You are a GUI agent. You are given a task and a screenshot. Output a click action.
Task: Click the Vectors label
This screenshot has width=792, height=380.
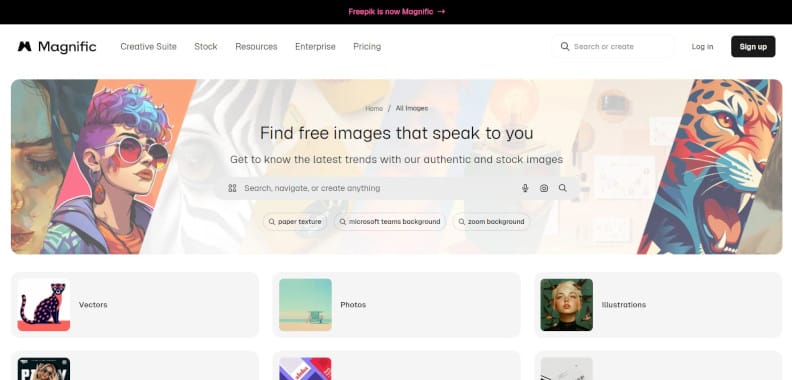point(93,305)
